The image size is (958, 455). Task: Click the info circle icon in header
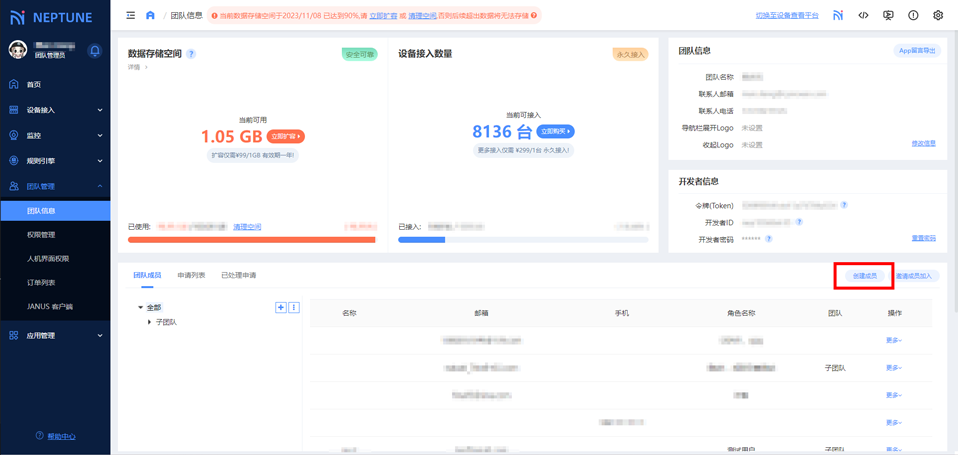pos(912,16)
